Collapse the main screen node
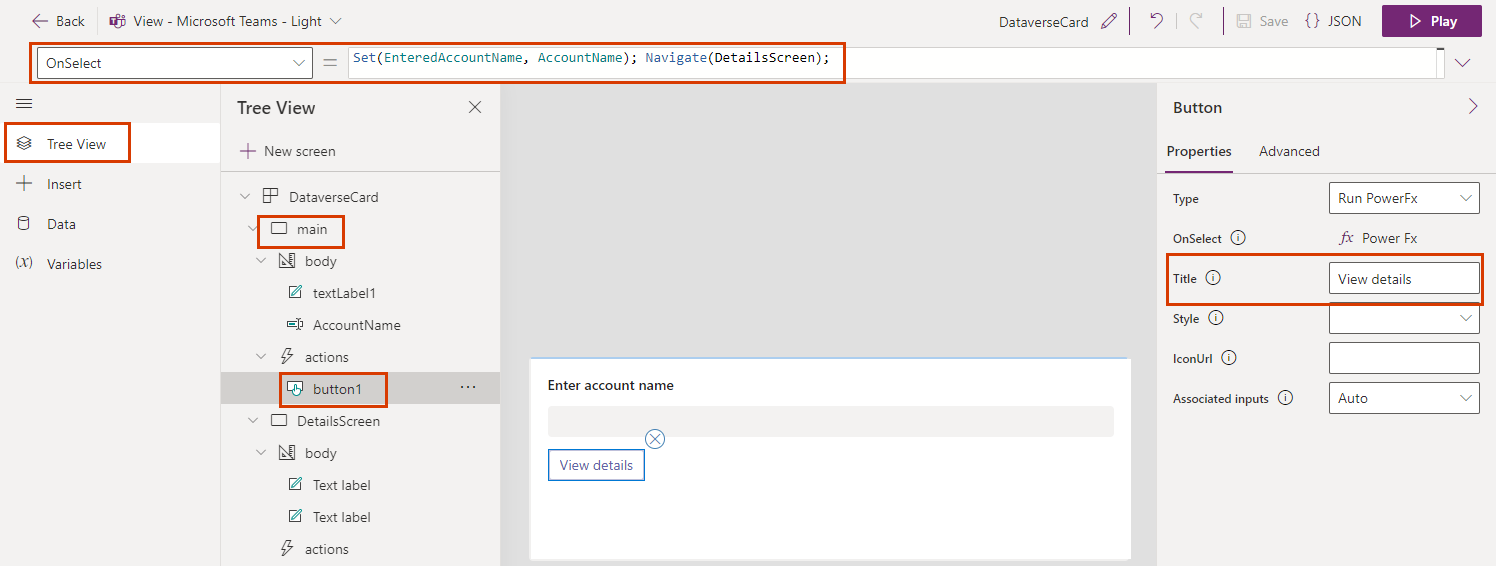This screenshot has width=1496, height=566. coord(253,229)
